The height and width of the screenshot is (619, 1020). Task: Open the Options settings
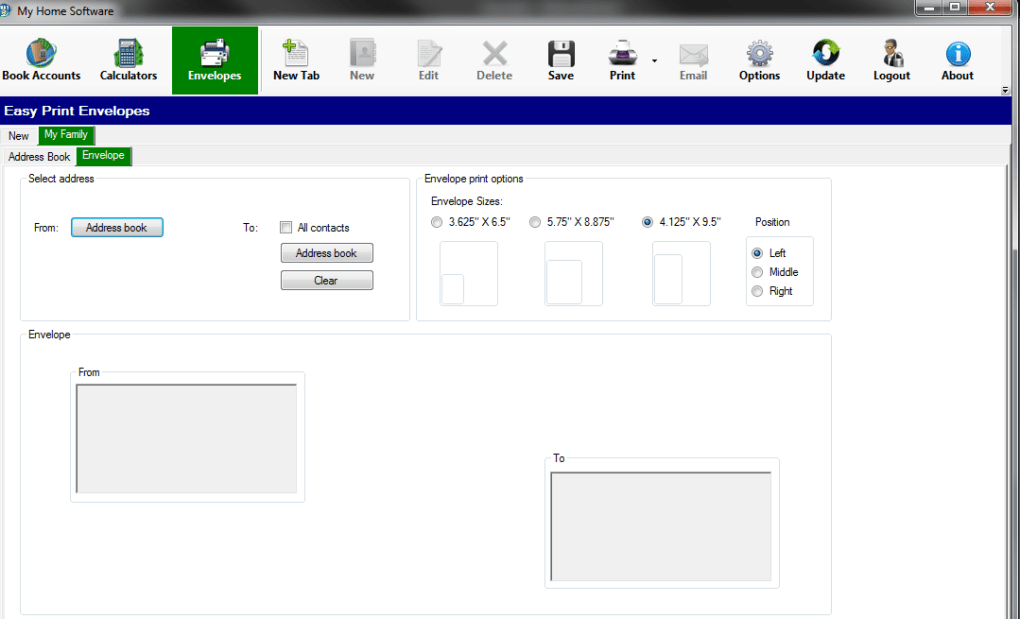758,60
